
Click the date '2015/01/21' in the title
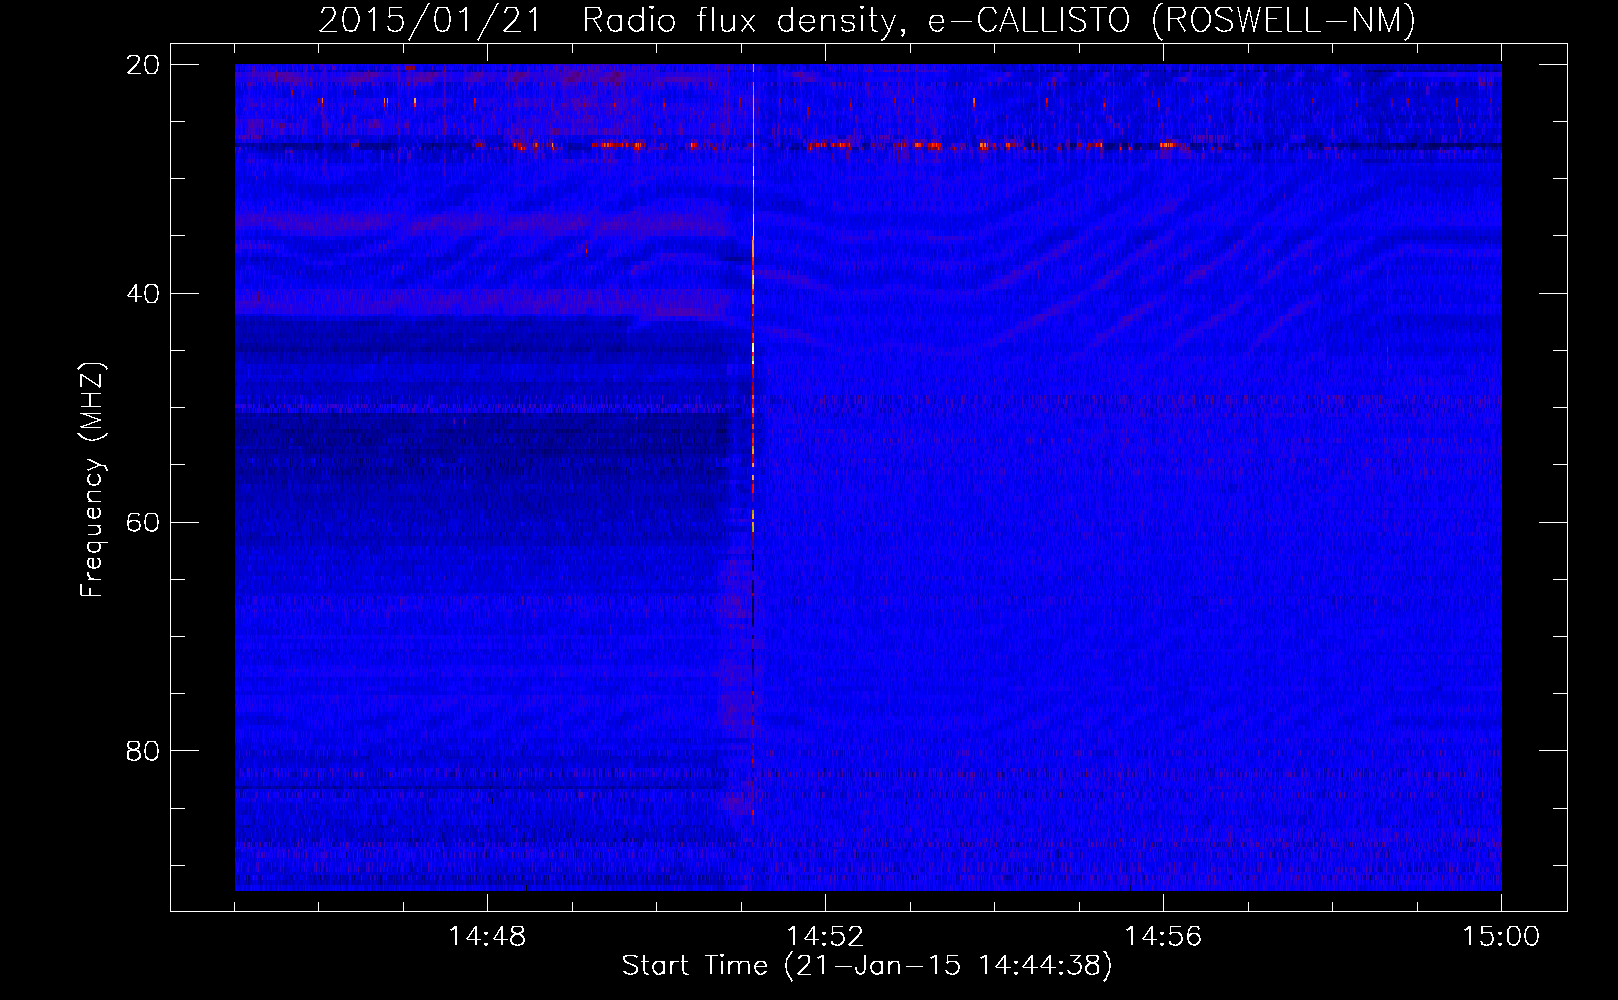tap(430, 20)
